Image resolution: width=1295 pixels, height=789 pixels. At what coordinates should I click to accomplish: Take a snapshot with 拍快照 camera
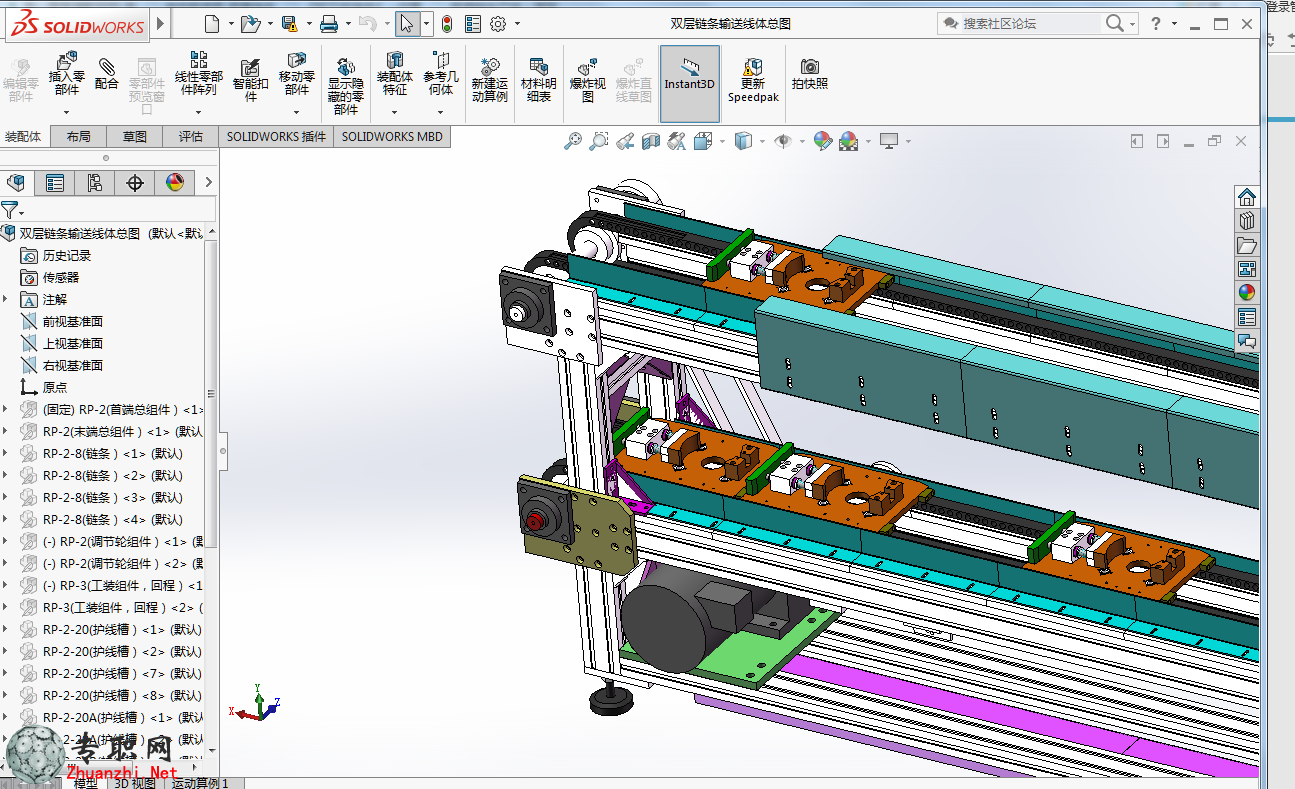[x=810, y=74]
